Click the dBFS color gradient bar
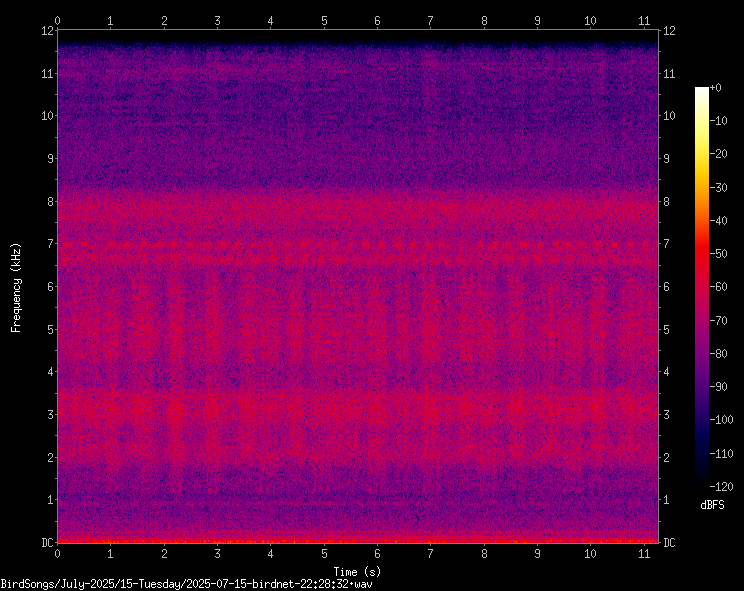This screenshot has width=744, height=591. [702, 286]
